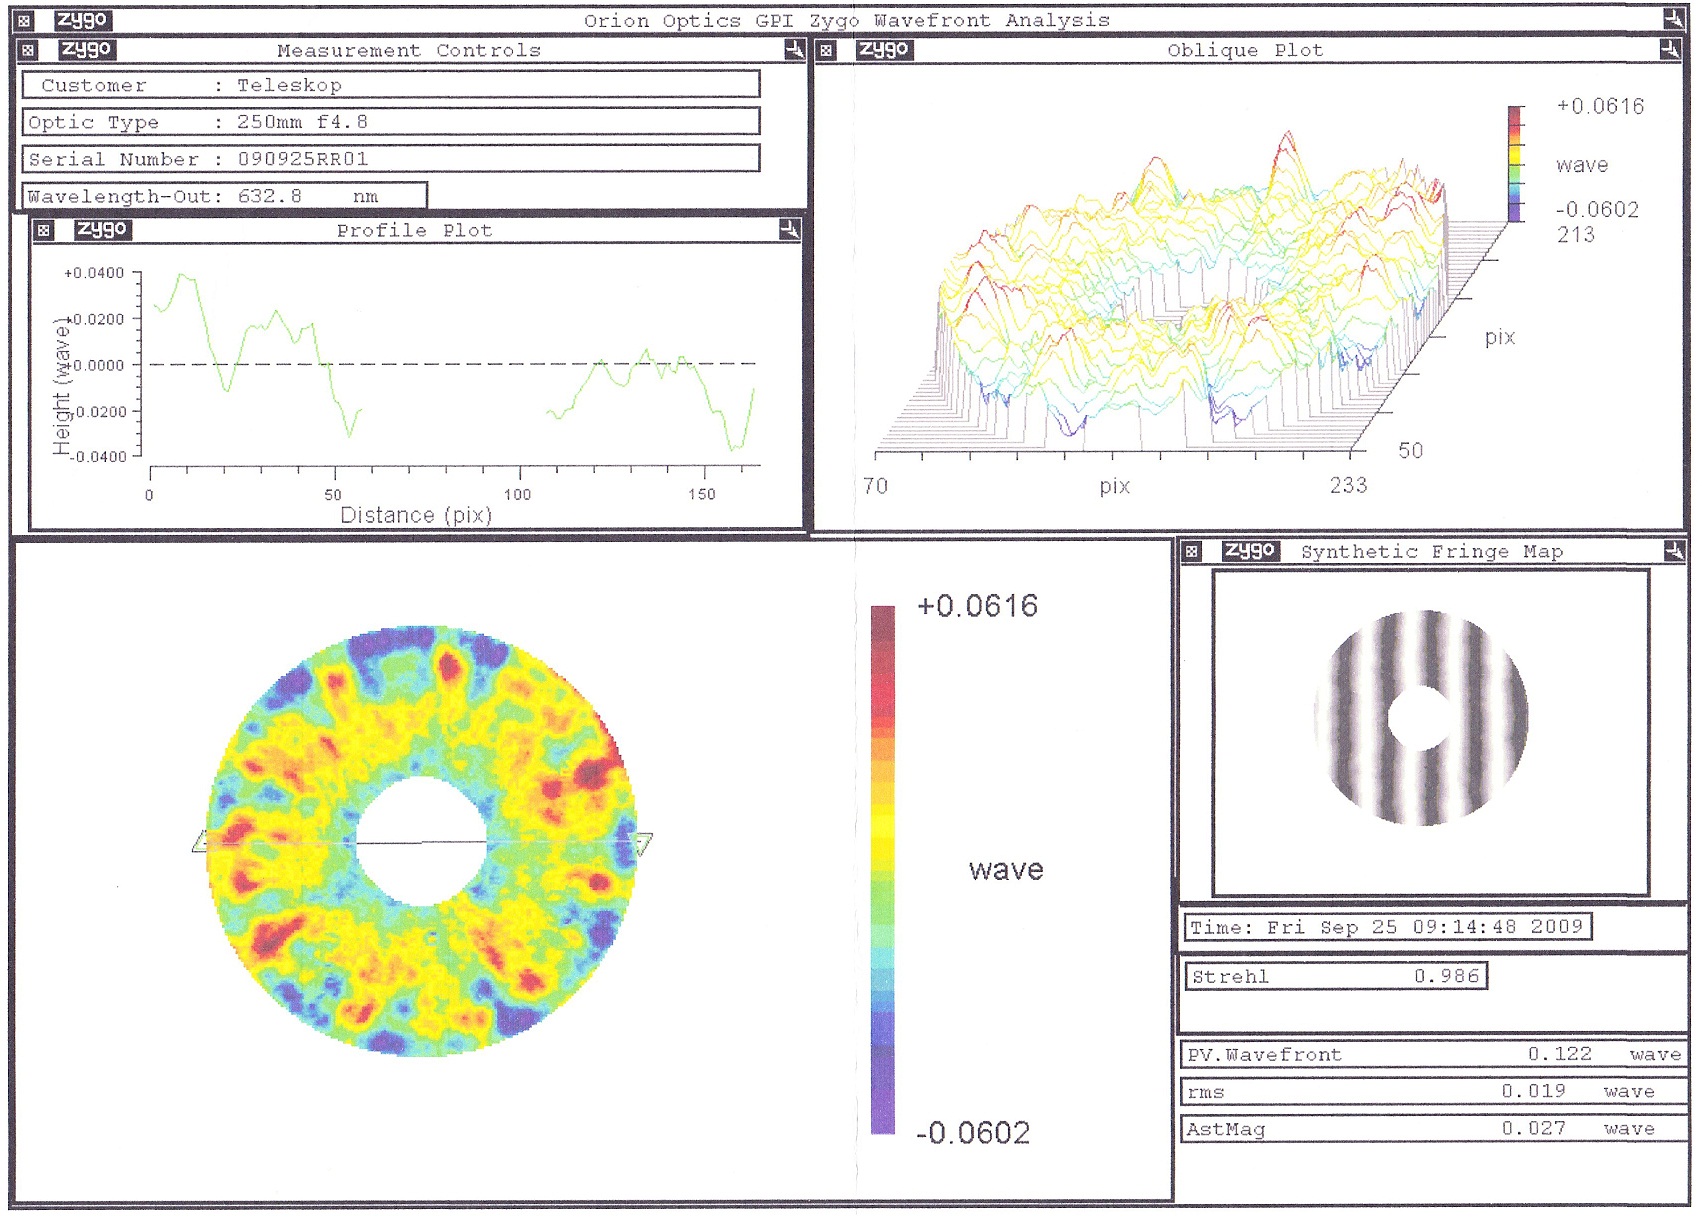Click the large wave color scale bar
Viewport: 1704px width, 1218px height.
[883, 869]
